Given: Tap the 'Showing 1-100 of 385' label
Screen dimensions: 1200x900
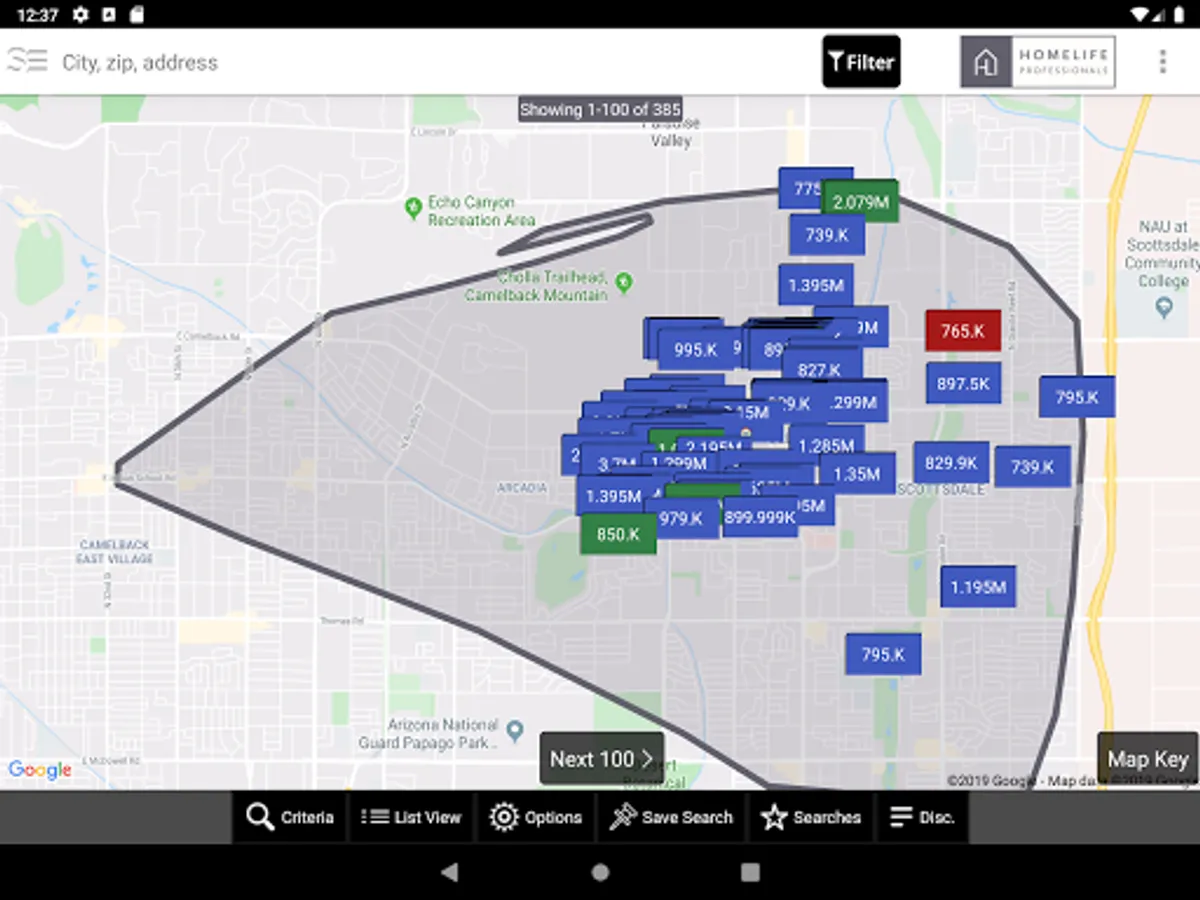Looking at the screenshot, I should pos(600,110).
